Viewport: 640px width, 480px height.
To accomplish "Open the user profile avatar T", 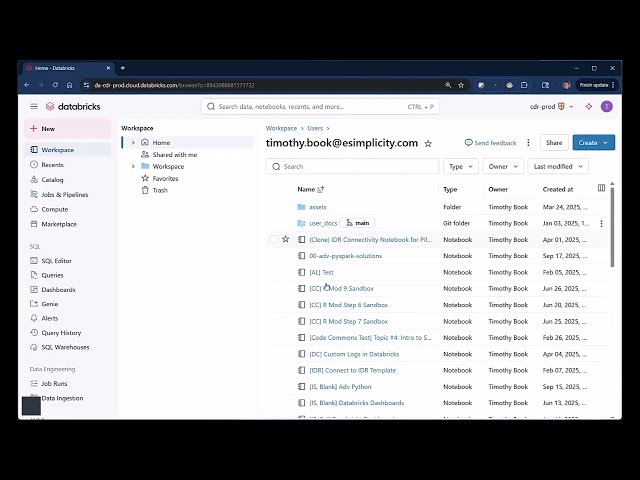I will tap(607, 107).
